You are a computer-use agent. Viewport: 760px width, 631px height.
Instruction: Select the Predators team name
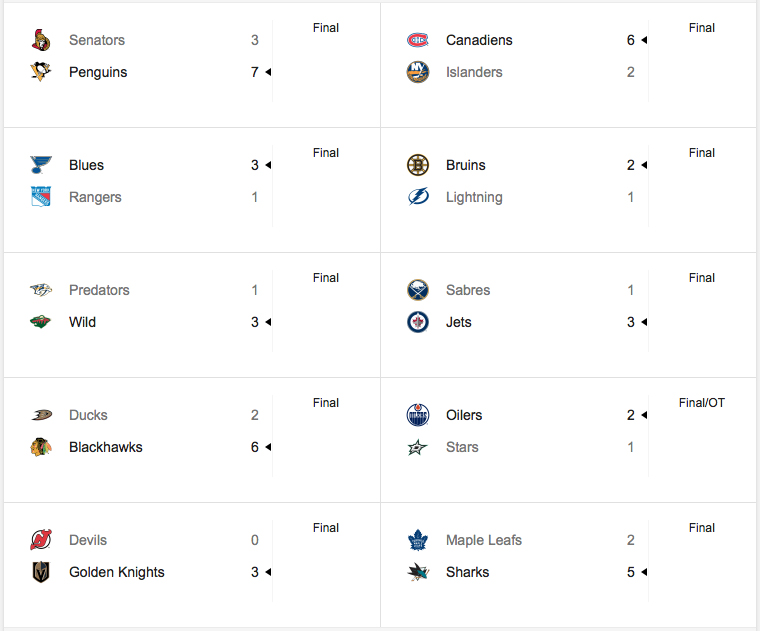click(x=99, y=290)
